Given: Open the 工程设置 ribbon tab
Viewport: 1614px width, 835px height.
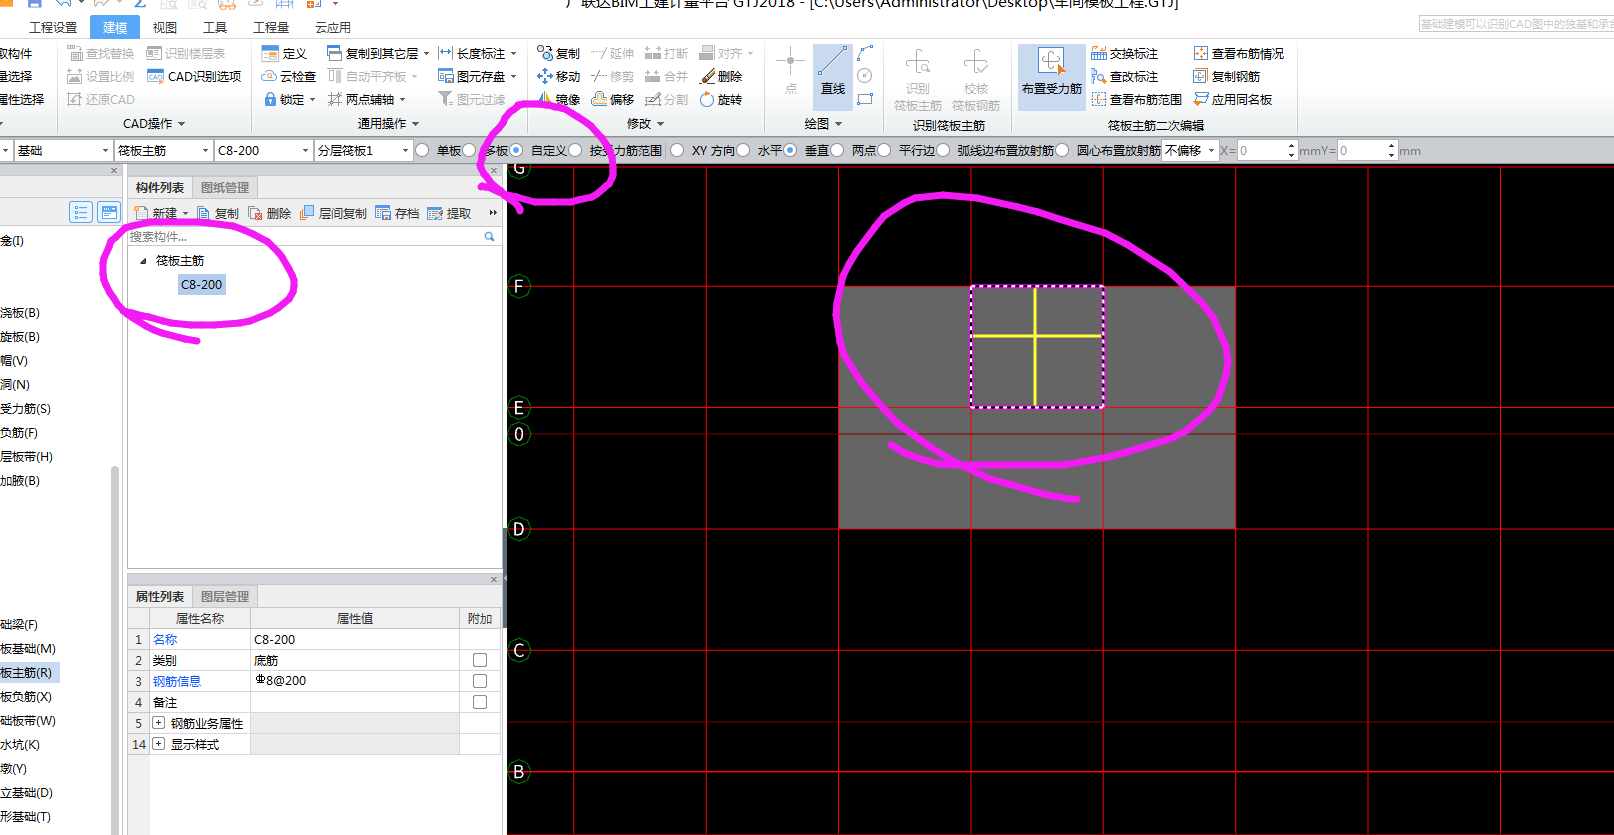Looking at the screenshot, I should (53, 27).
